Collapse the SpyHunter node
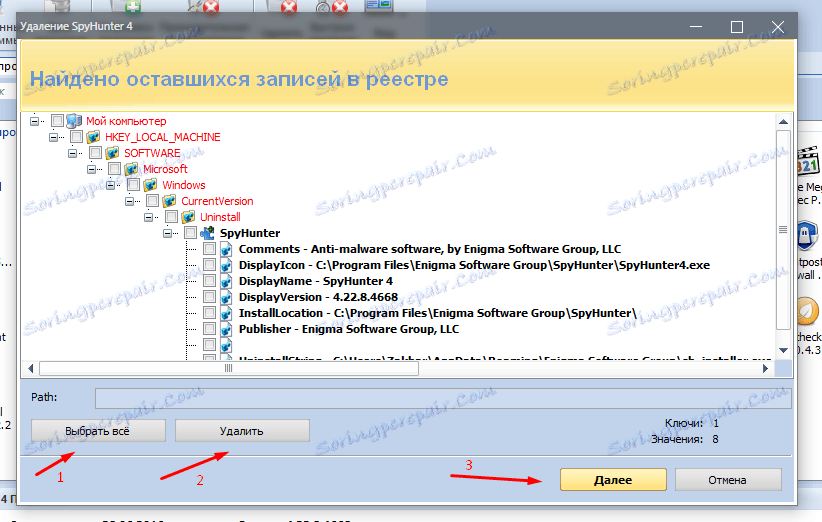 coord(168,233)
